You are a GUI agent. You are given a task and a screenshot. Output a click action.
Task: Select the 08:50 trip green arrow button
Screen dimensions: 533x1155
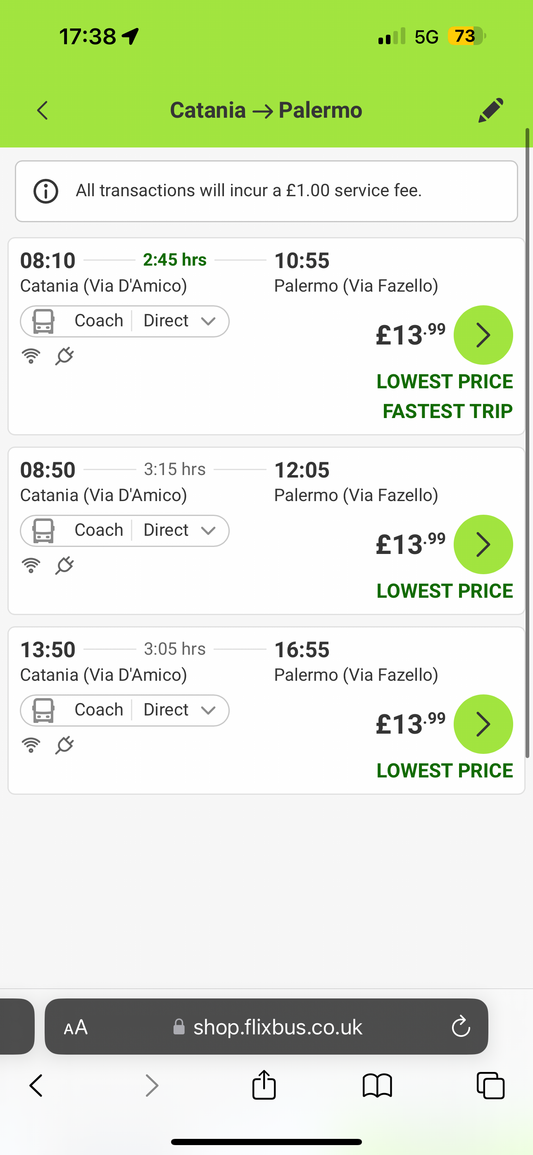pyautogui.click(x=483, y=544)
